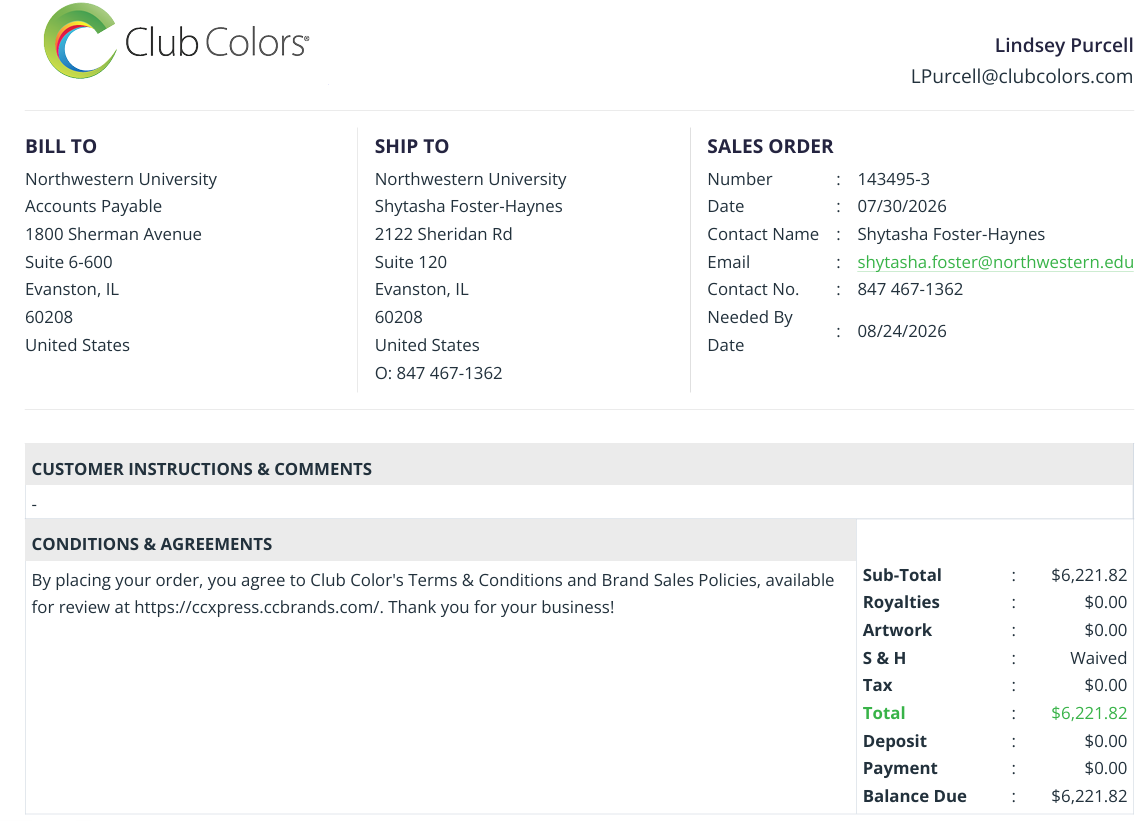
Task: Select contact number 847 467-1362 in sales order
Action: point(910,289)
